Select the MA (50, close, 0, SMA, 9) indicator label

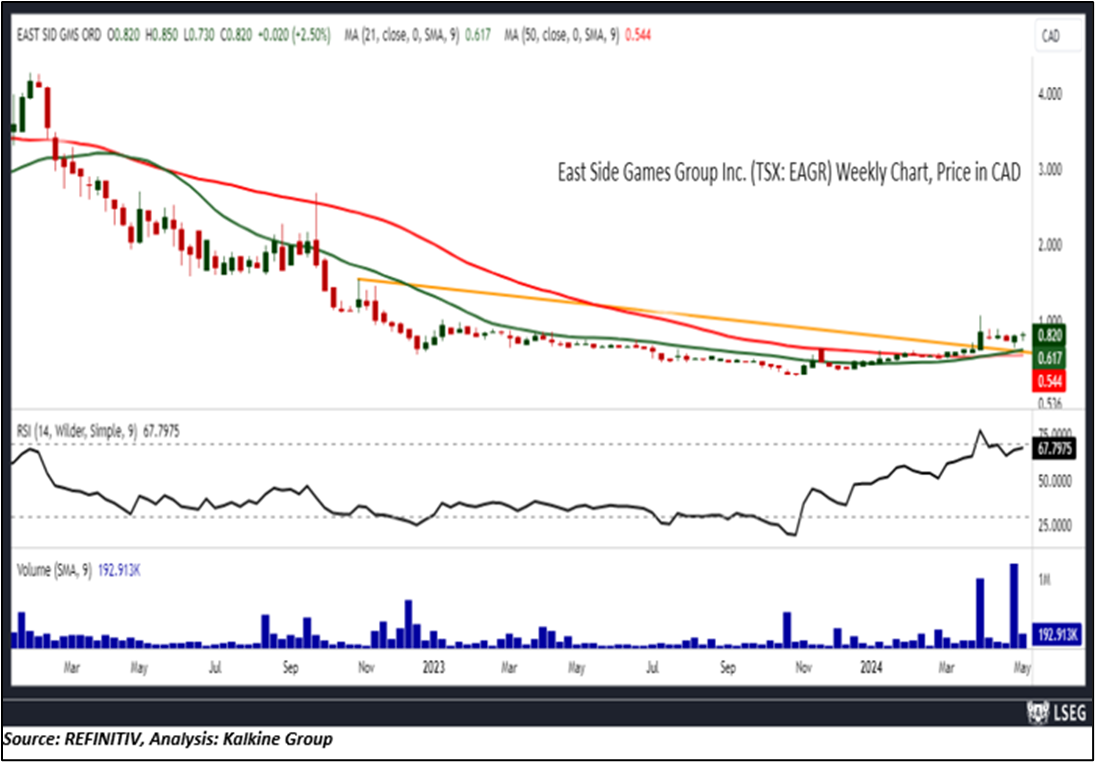561,34
